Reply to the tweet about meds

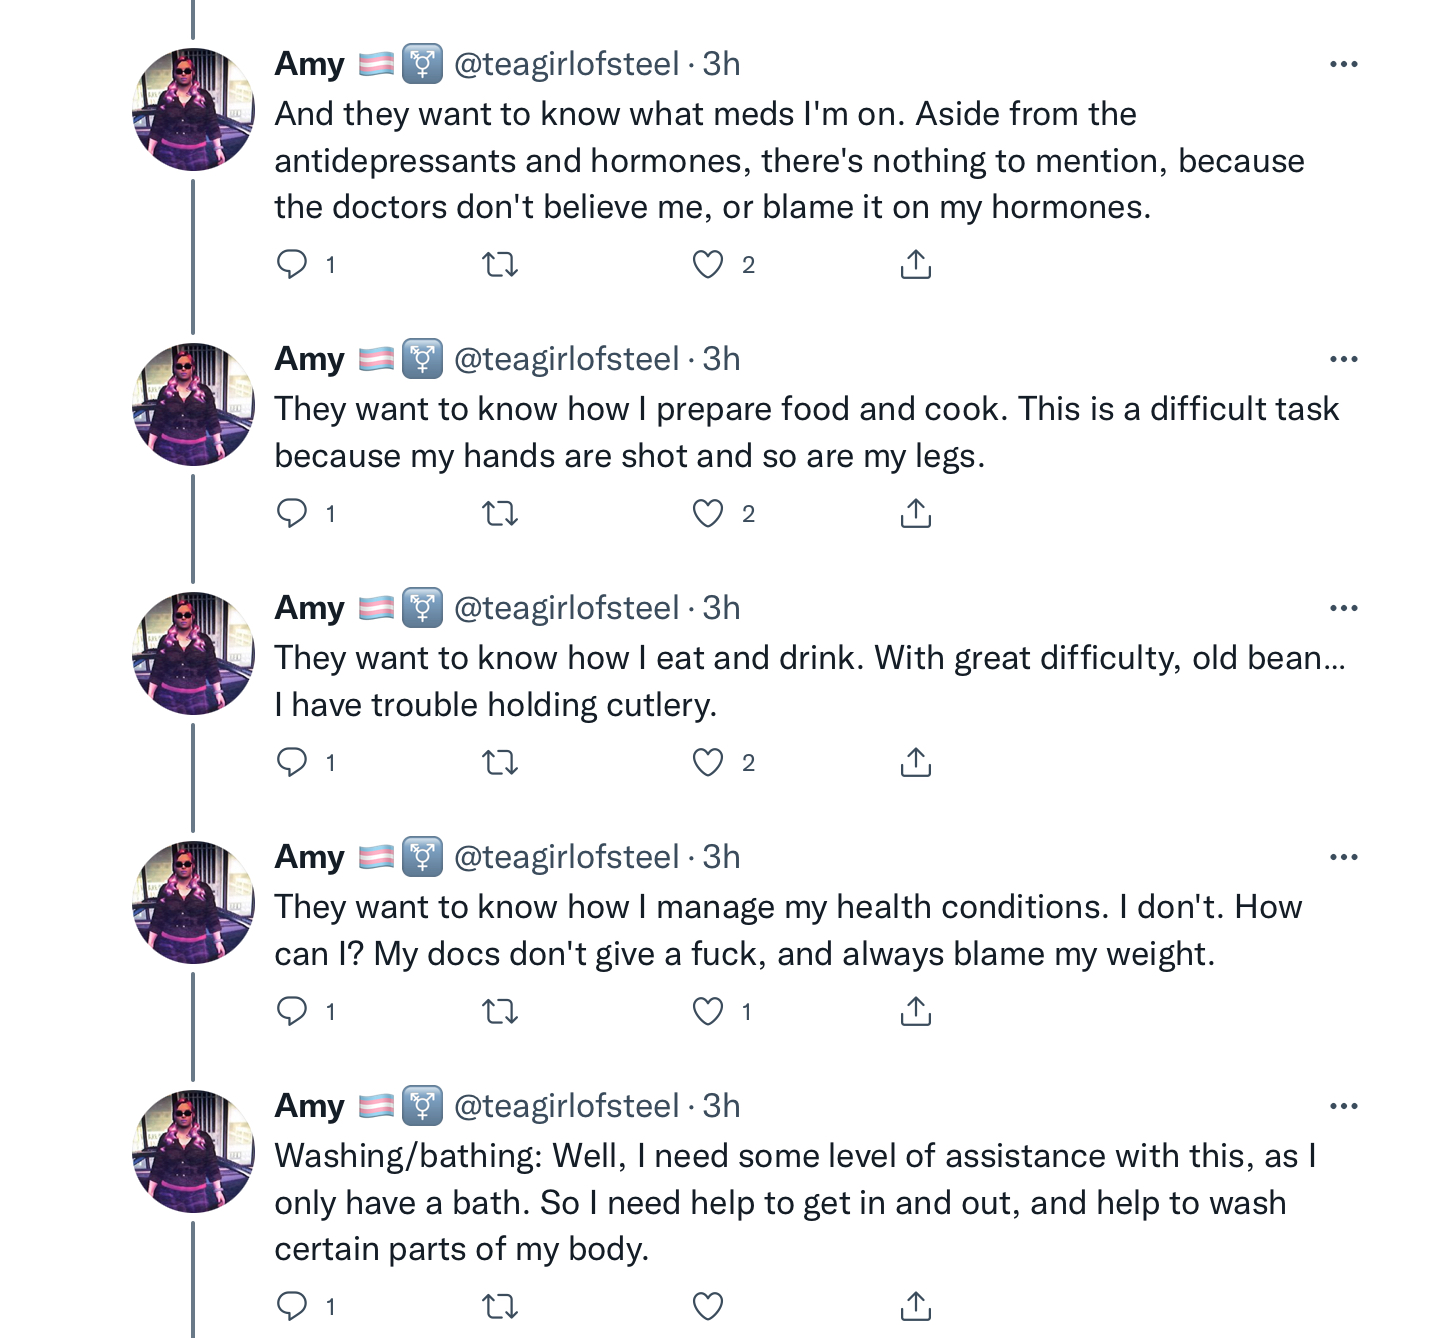pos(292,264)
